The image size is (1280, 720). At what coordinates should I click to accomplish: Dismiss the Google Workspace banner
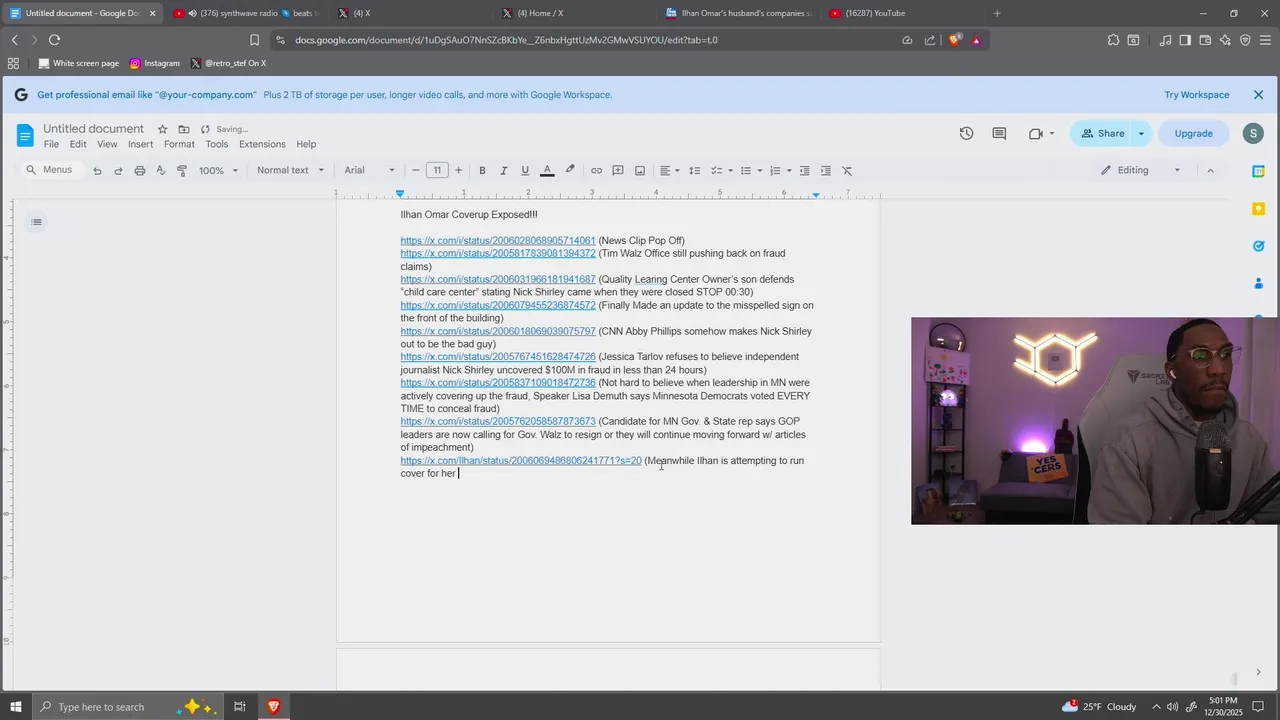click(x=1259, y=95)
